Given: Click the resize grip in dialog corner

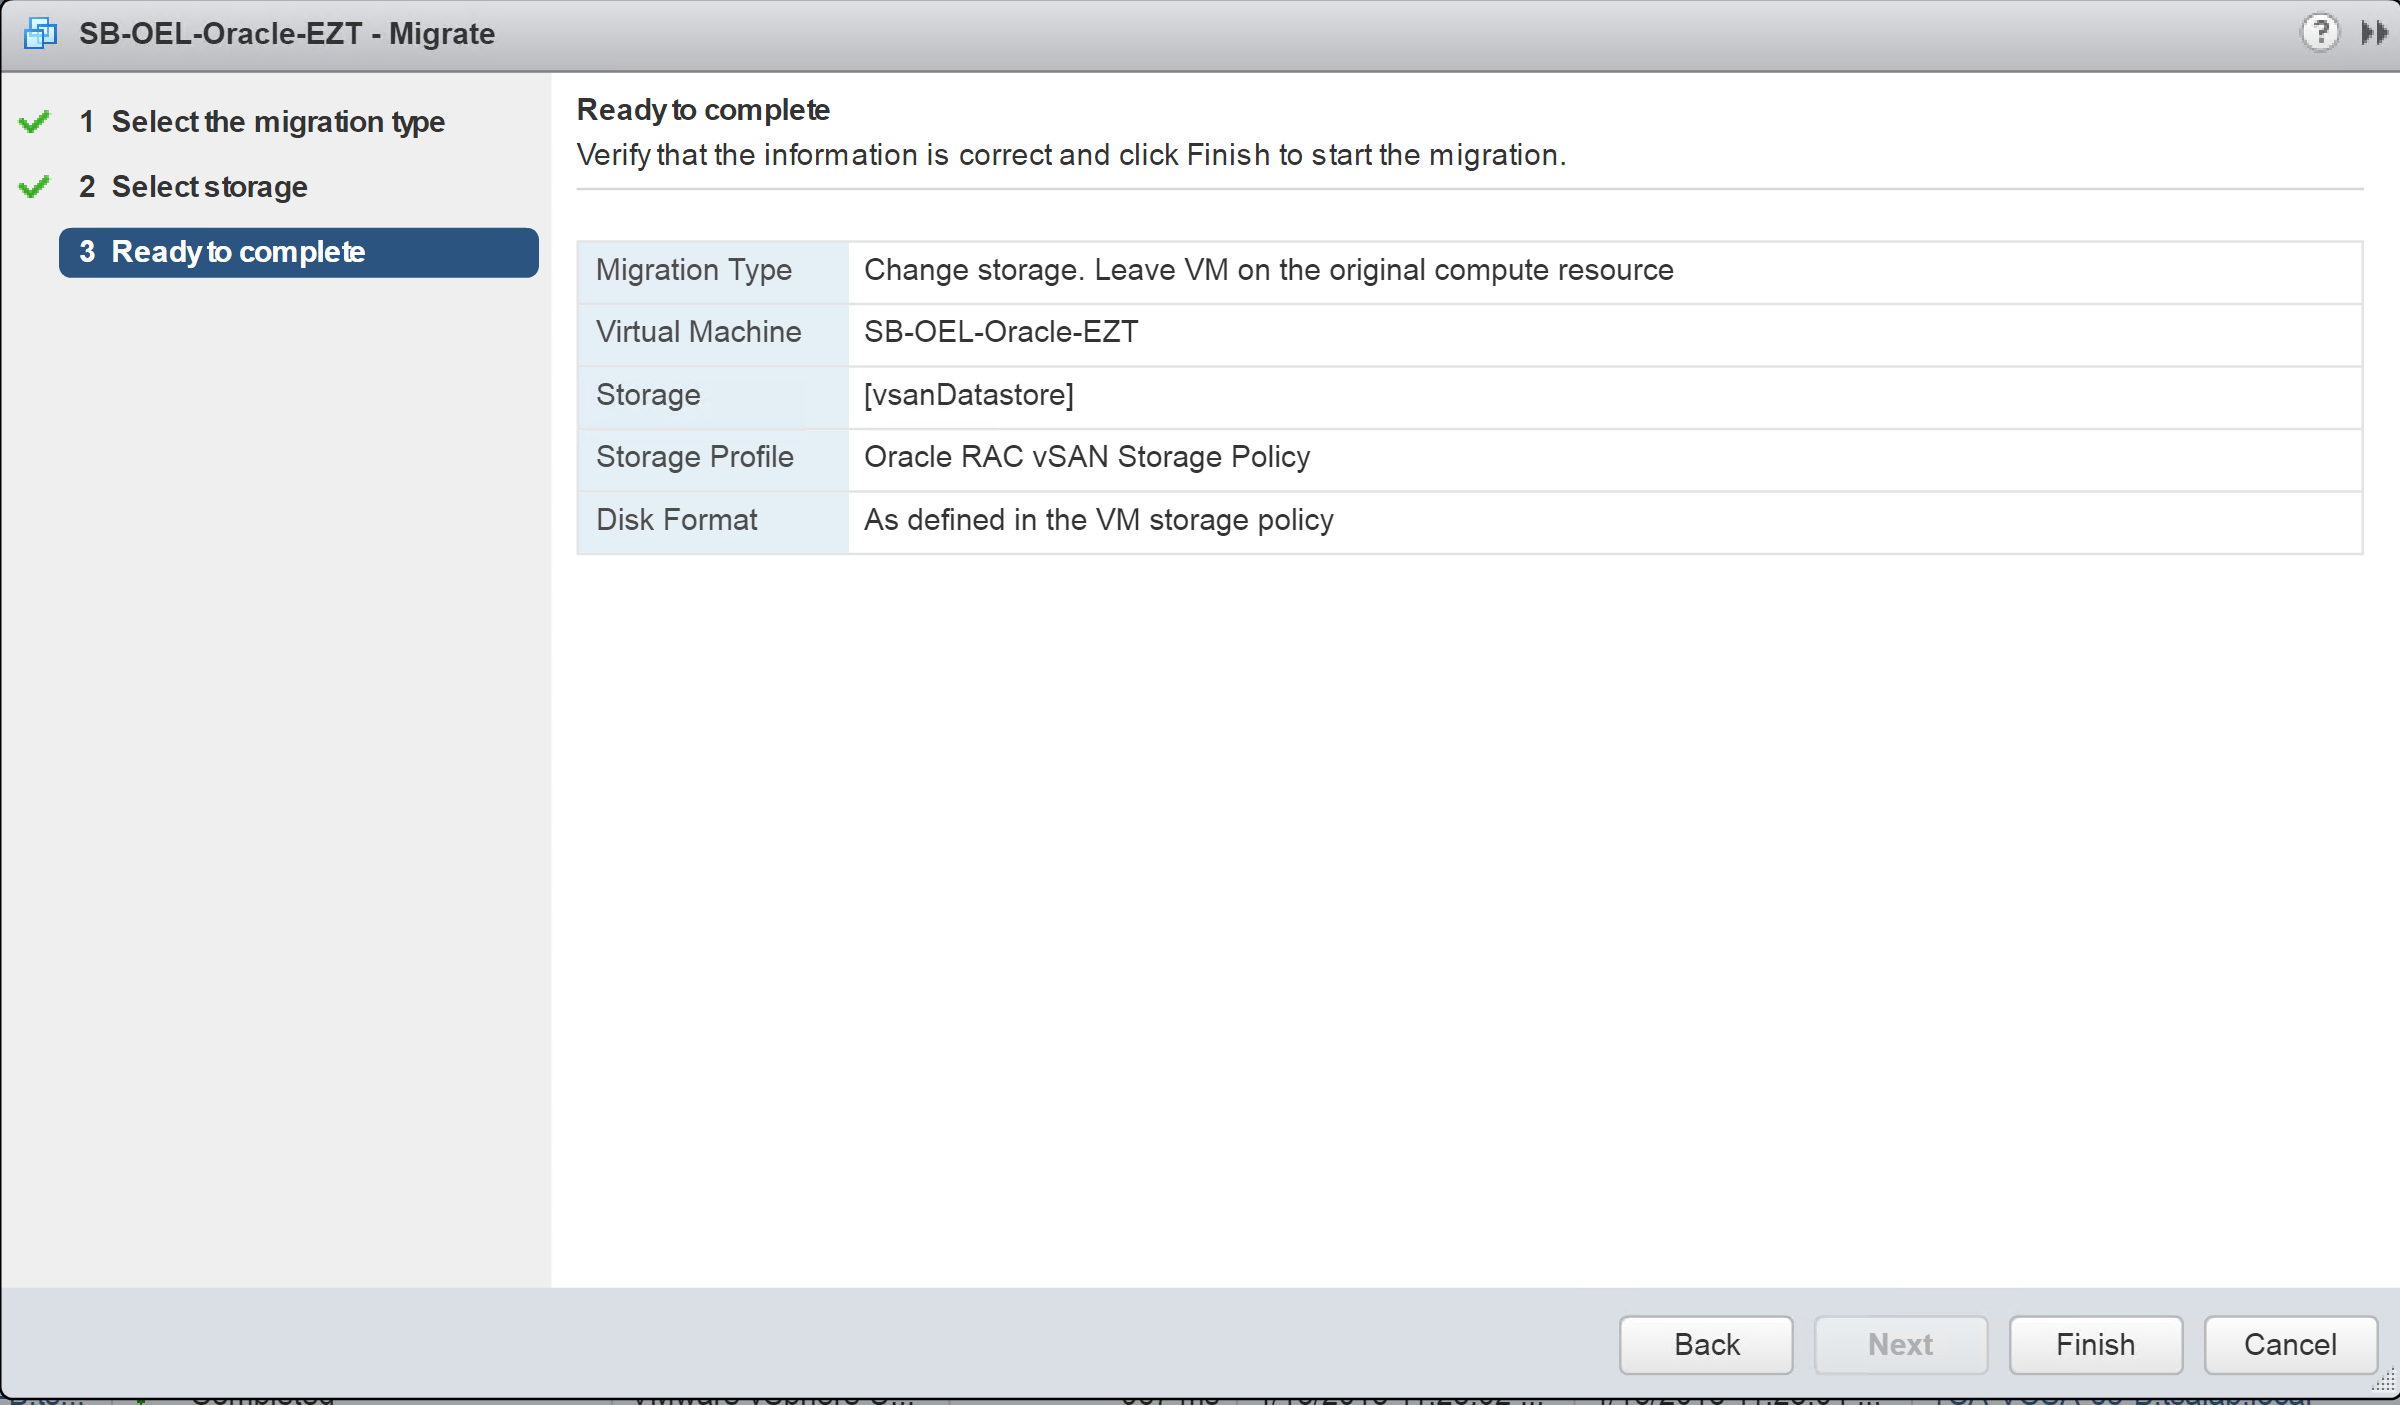Looking at the screenshot, I should click(2384, 1382).
